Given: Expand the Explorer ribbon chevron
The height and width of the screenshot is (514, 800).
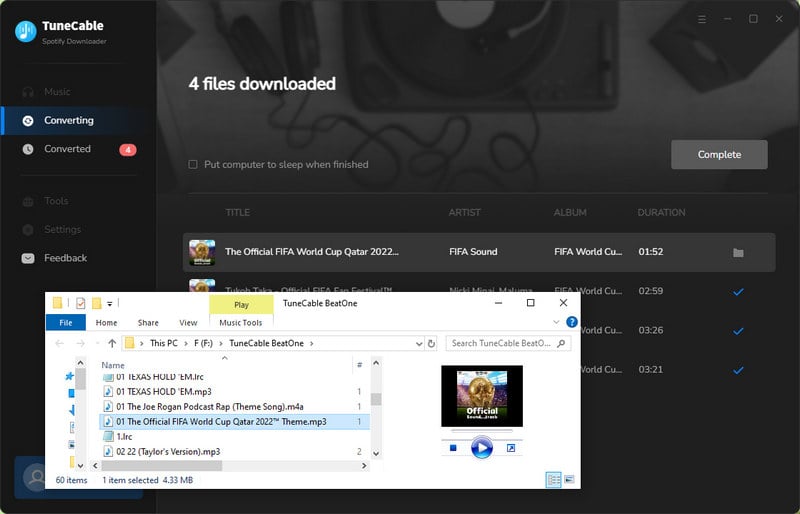Looking at the screenshot, I should (x=556, y=322).
